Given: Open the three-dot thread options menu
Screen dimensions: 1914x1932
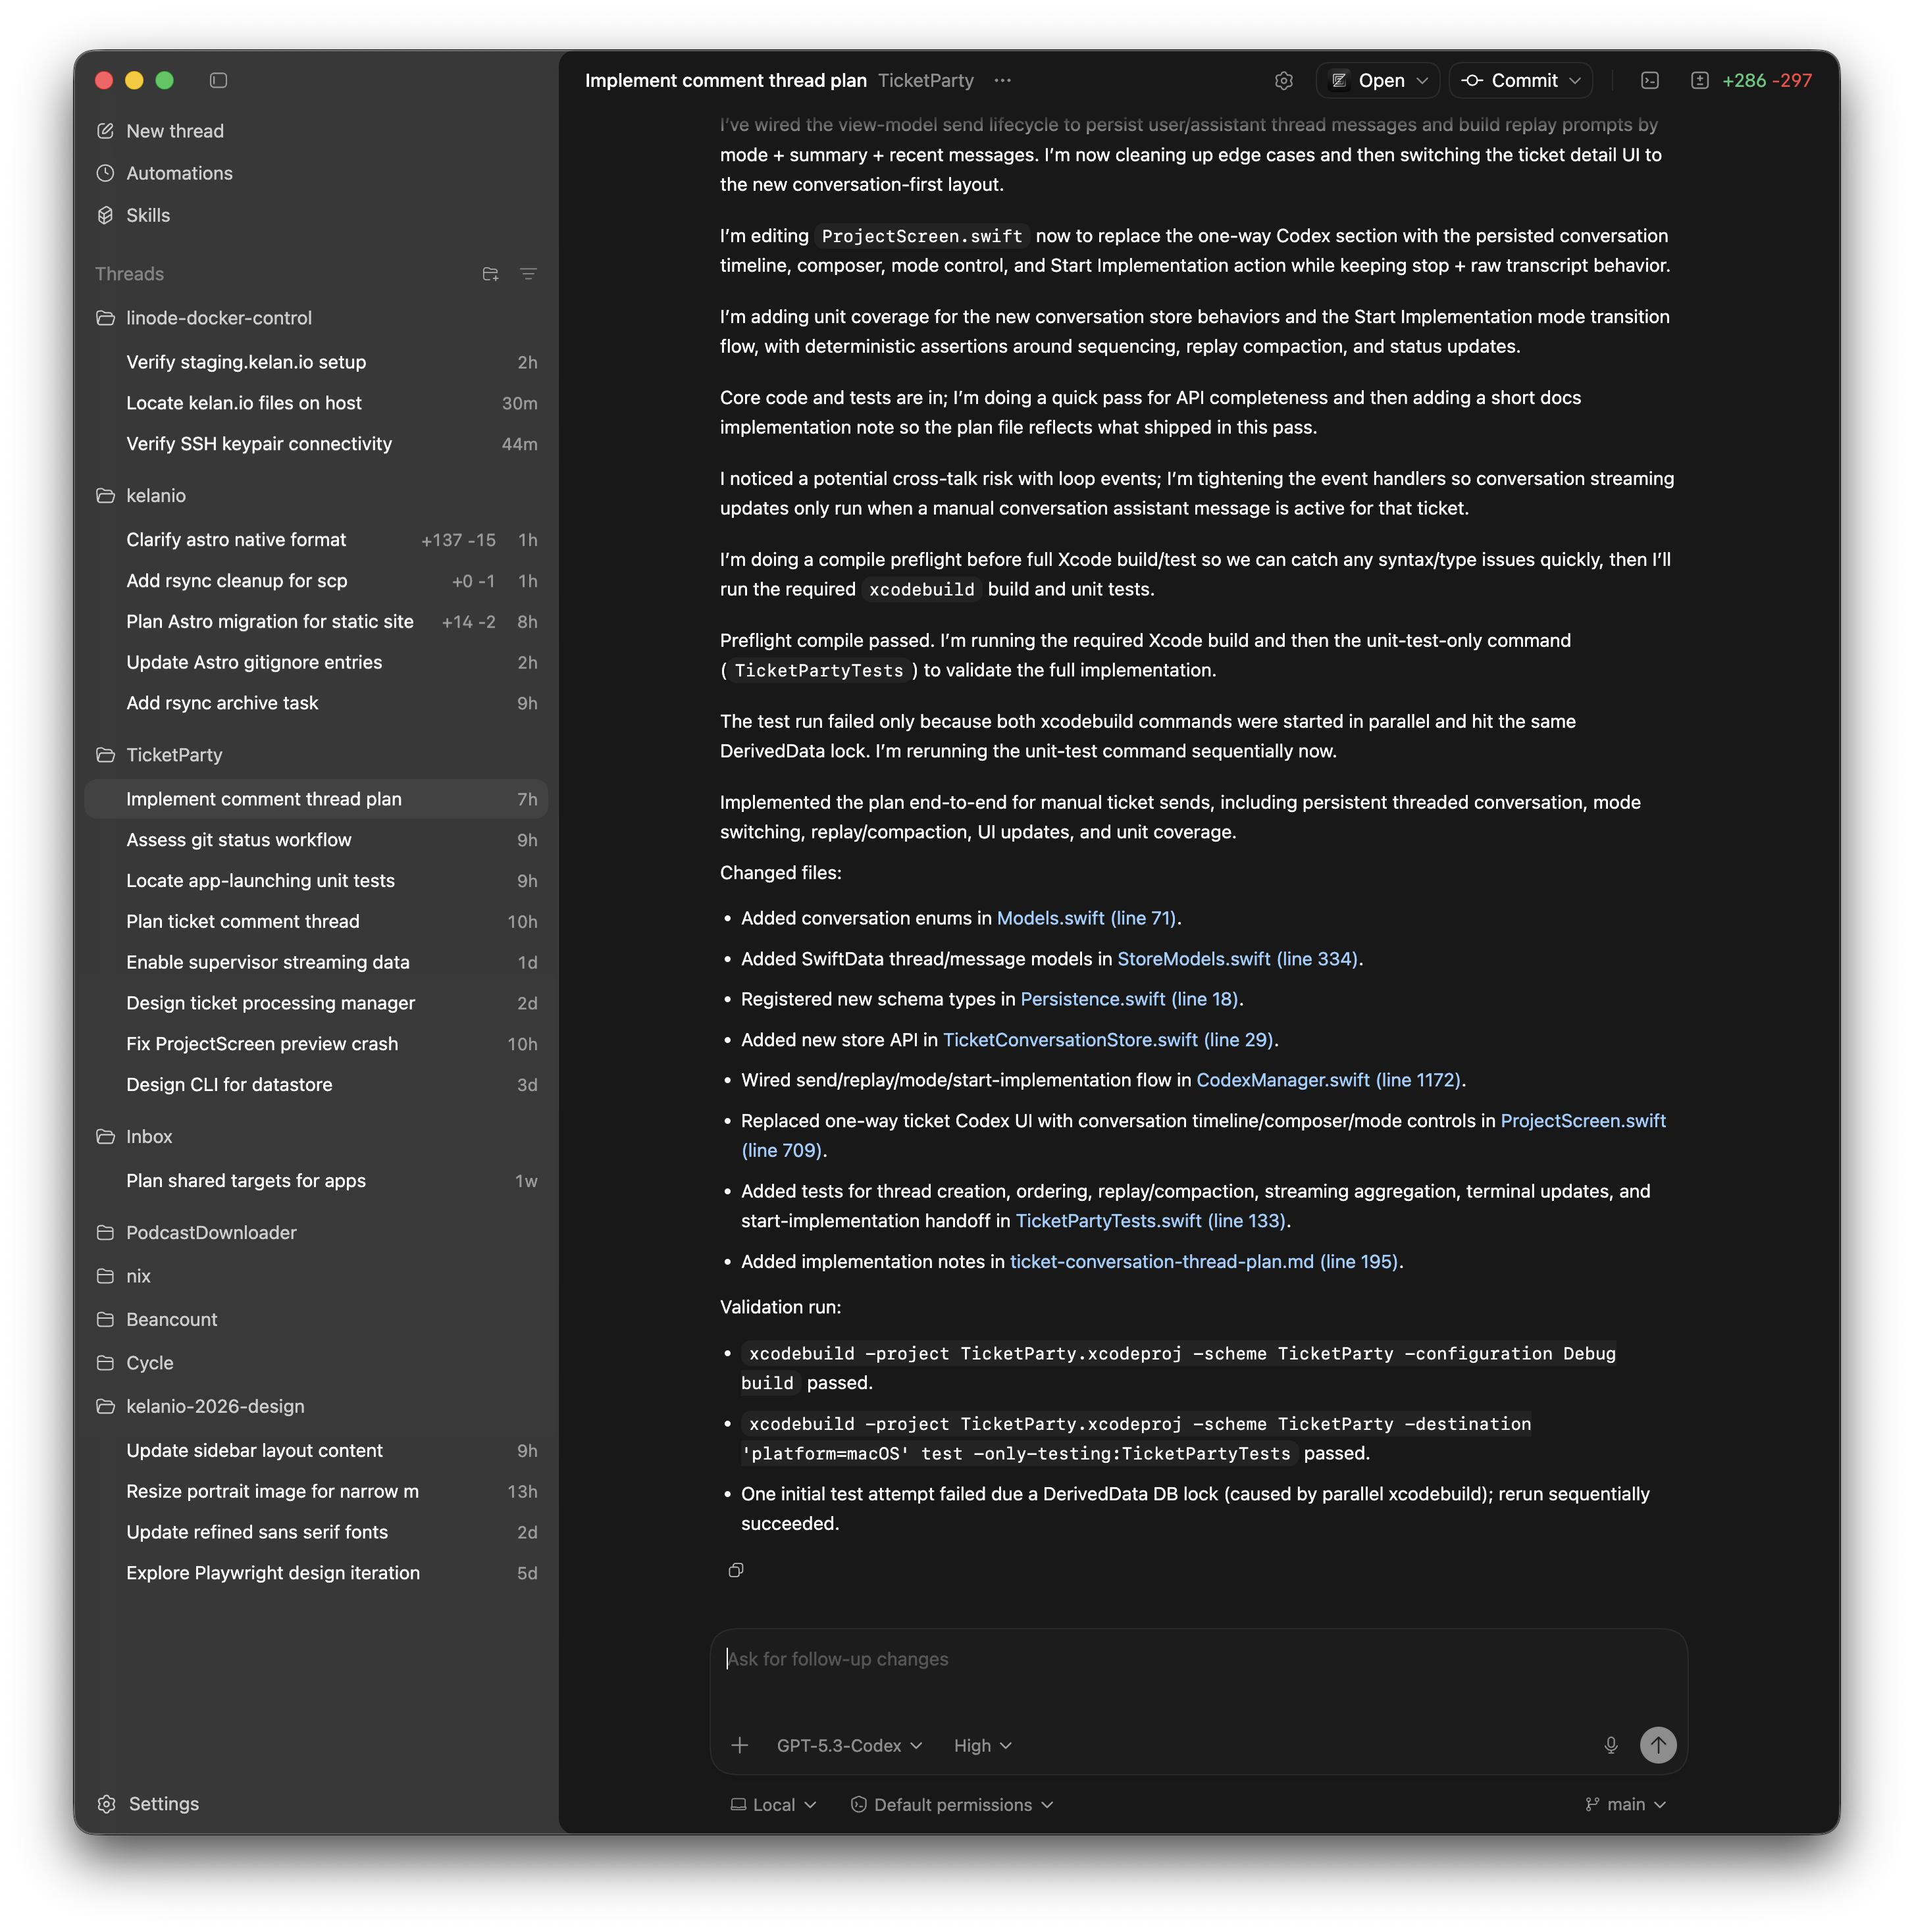Looking at the screenshot, I should 1002,80.
